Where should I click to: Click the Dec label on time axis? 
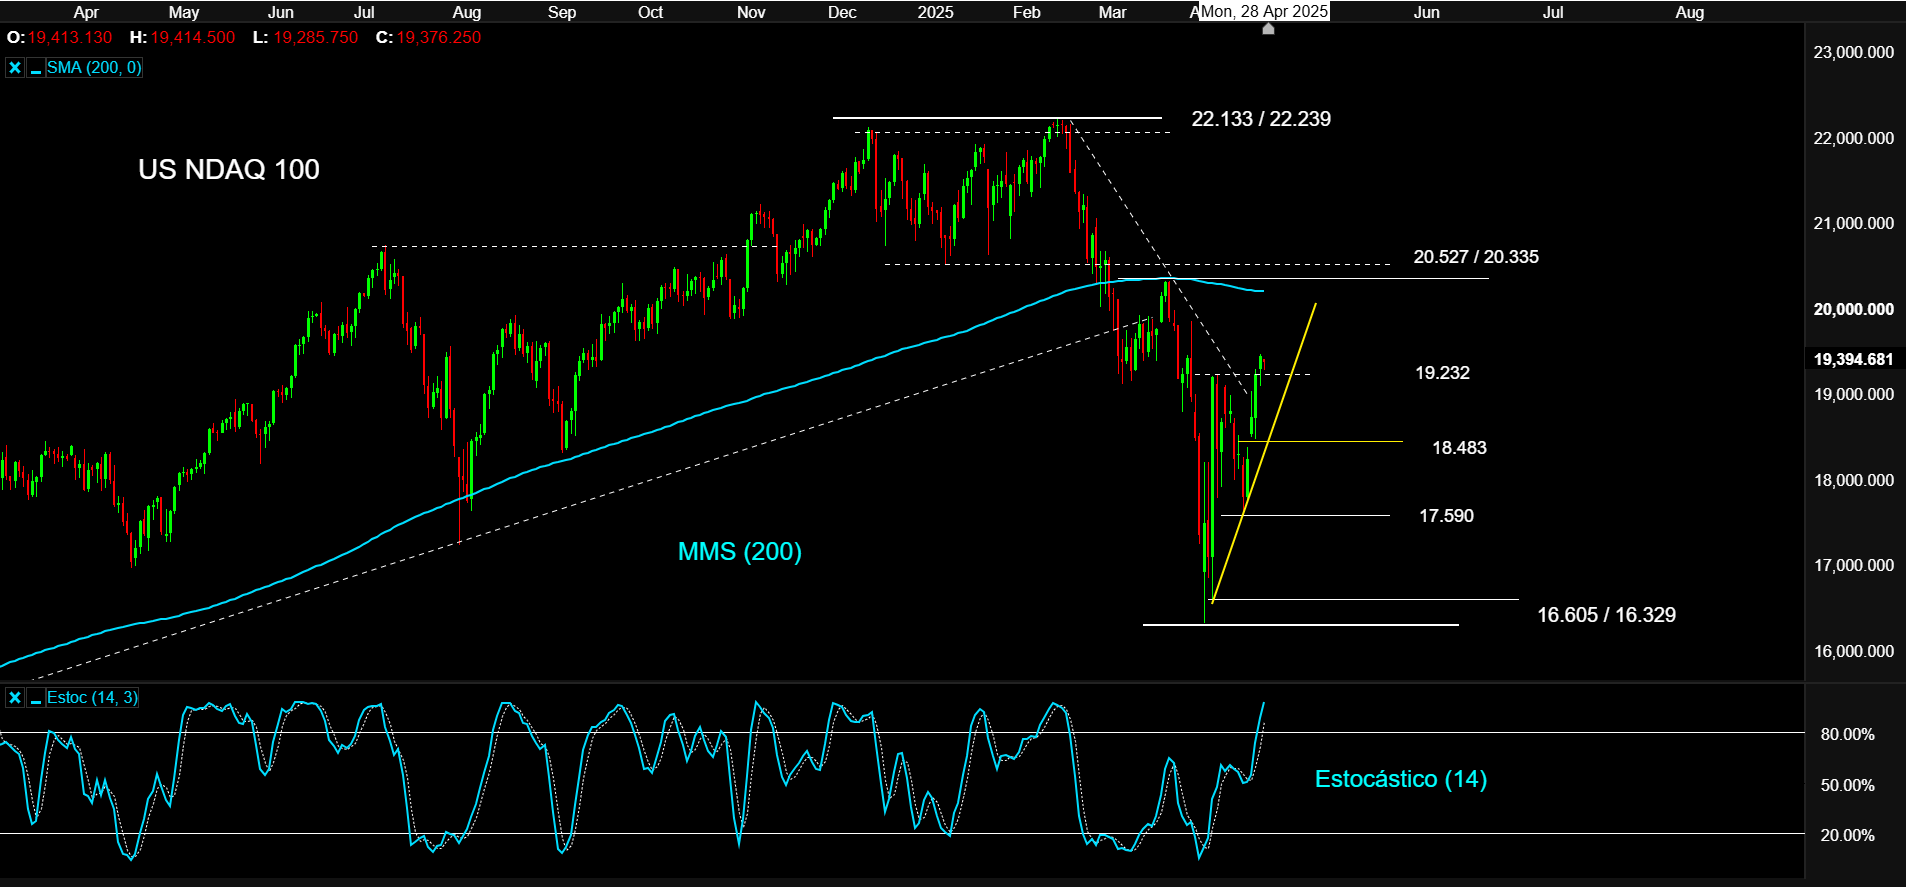click(x=842, y=12)
